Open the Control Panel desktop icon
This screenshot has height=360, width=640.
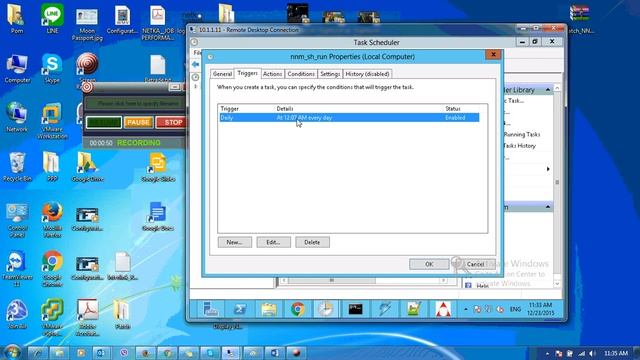point(17,219)
